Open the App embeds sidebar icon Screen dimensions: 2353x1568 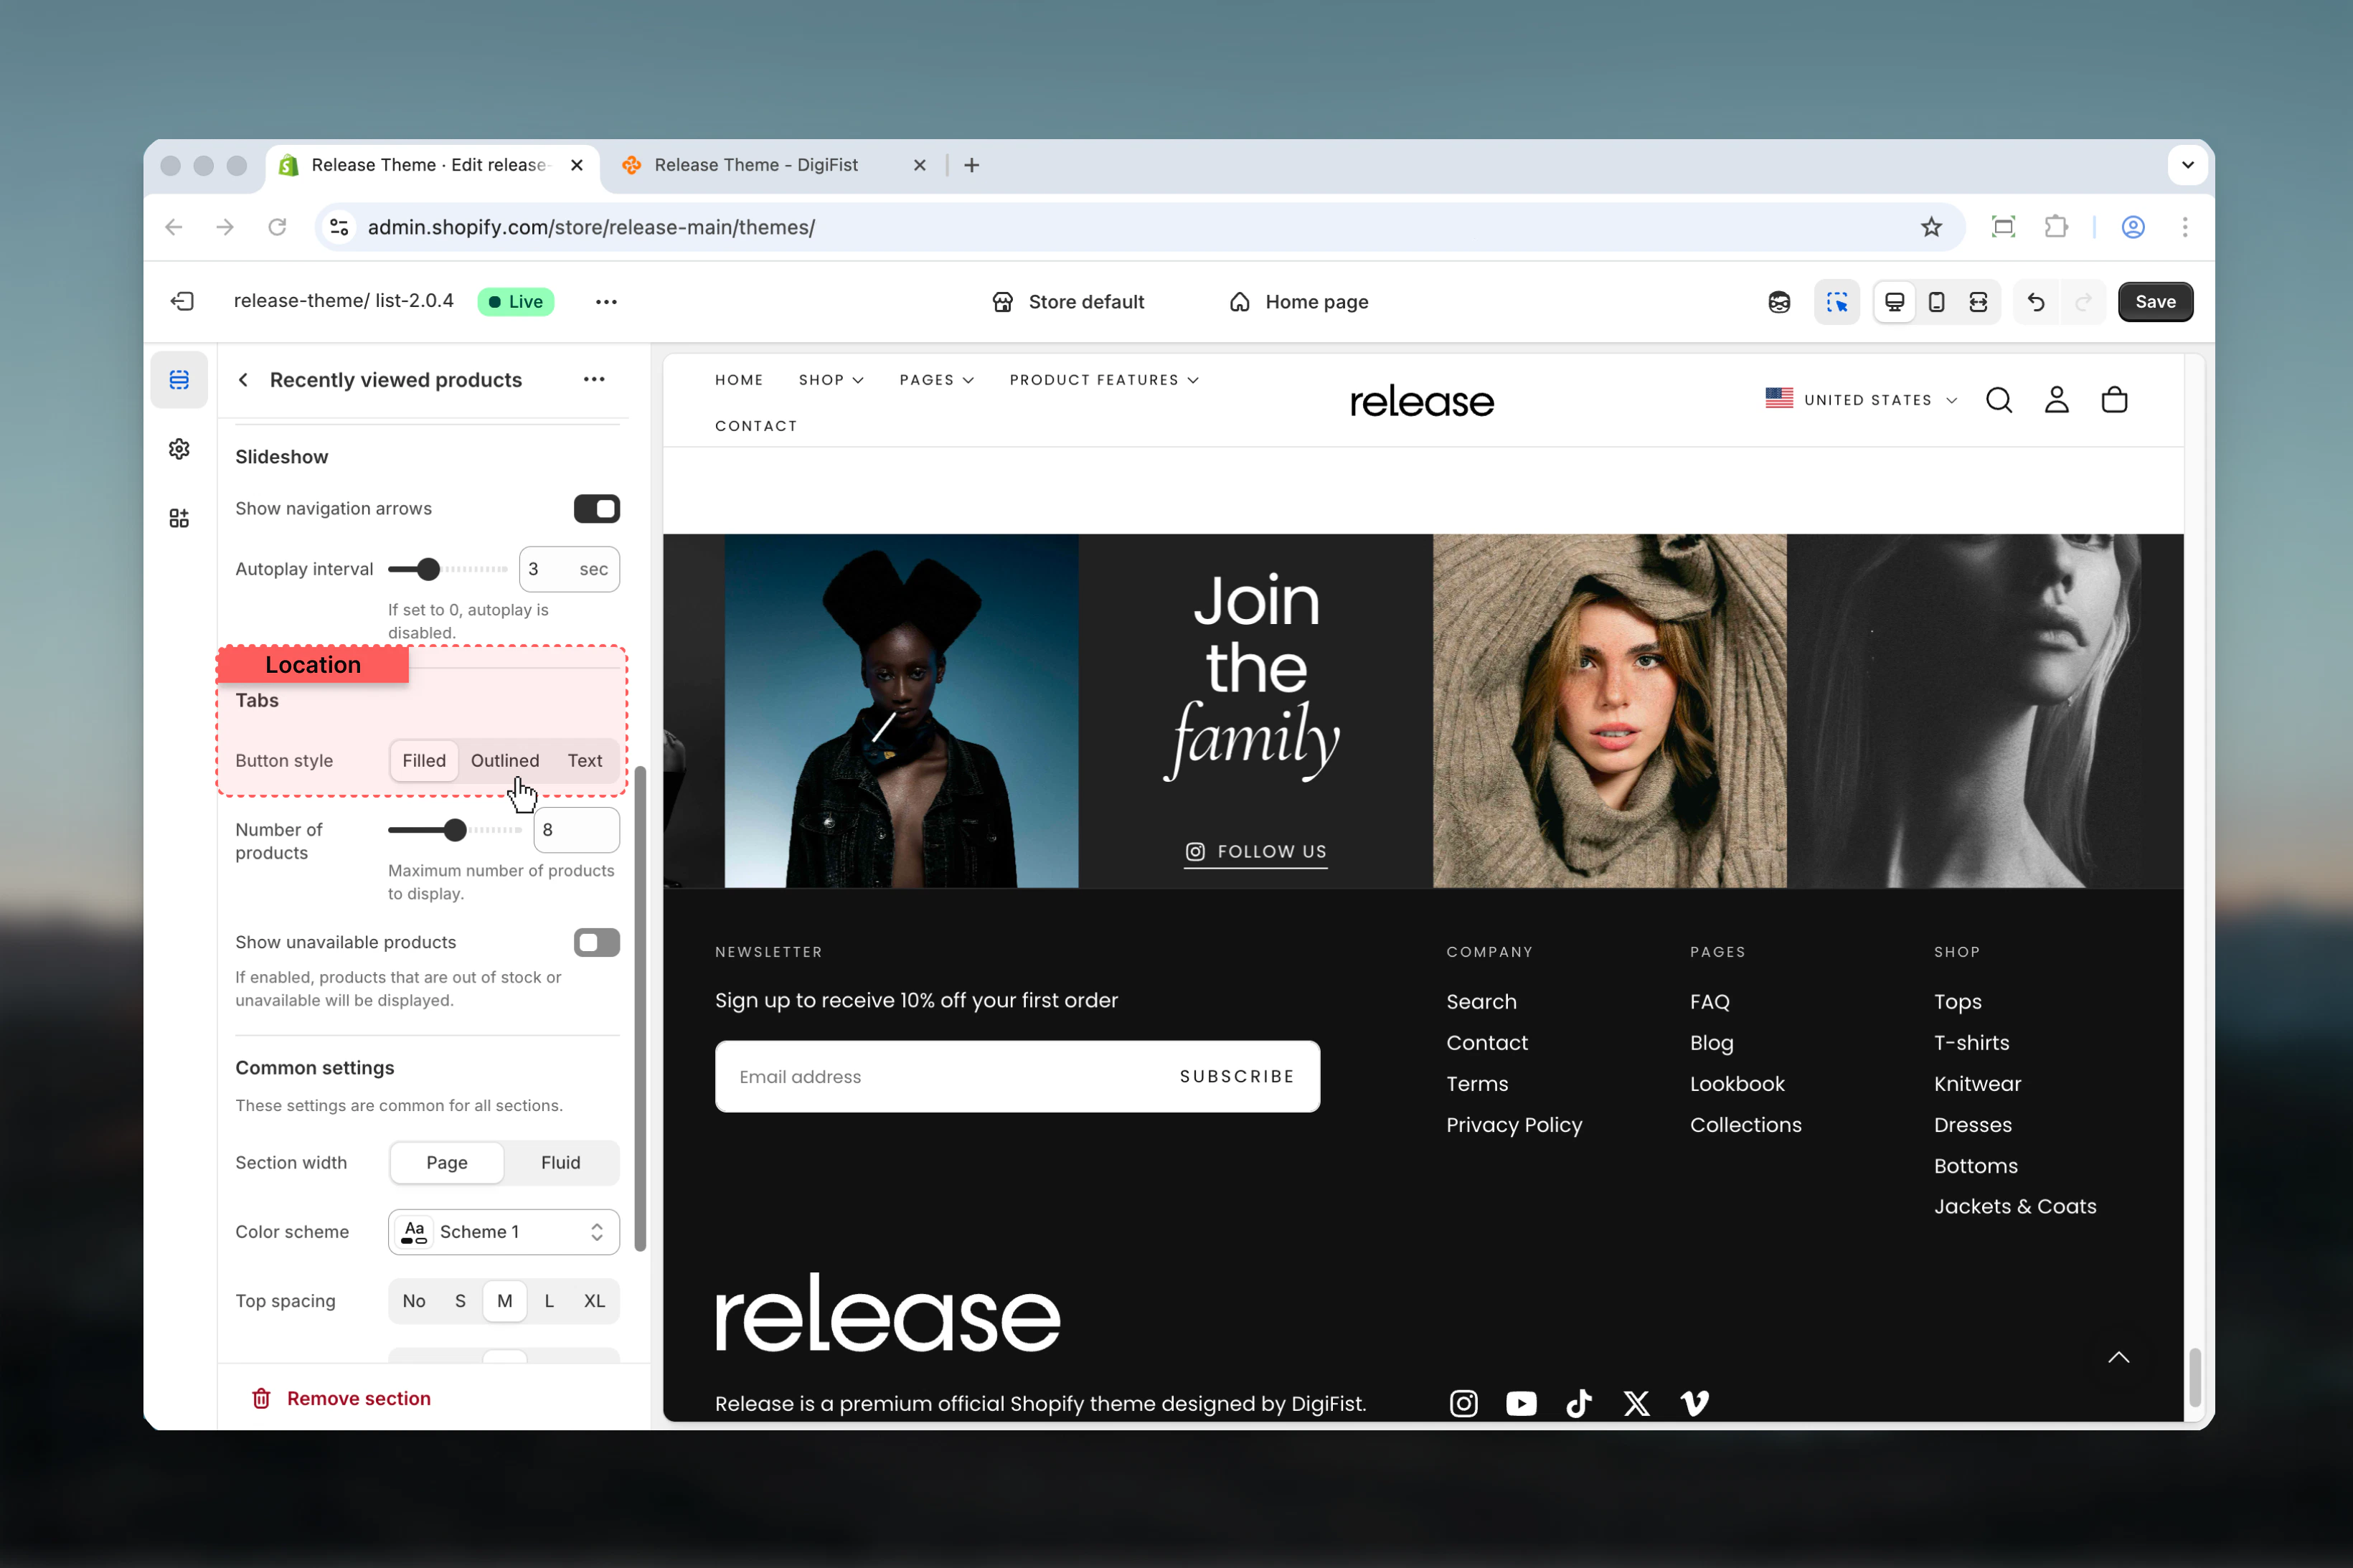click(x=179, y=518)
